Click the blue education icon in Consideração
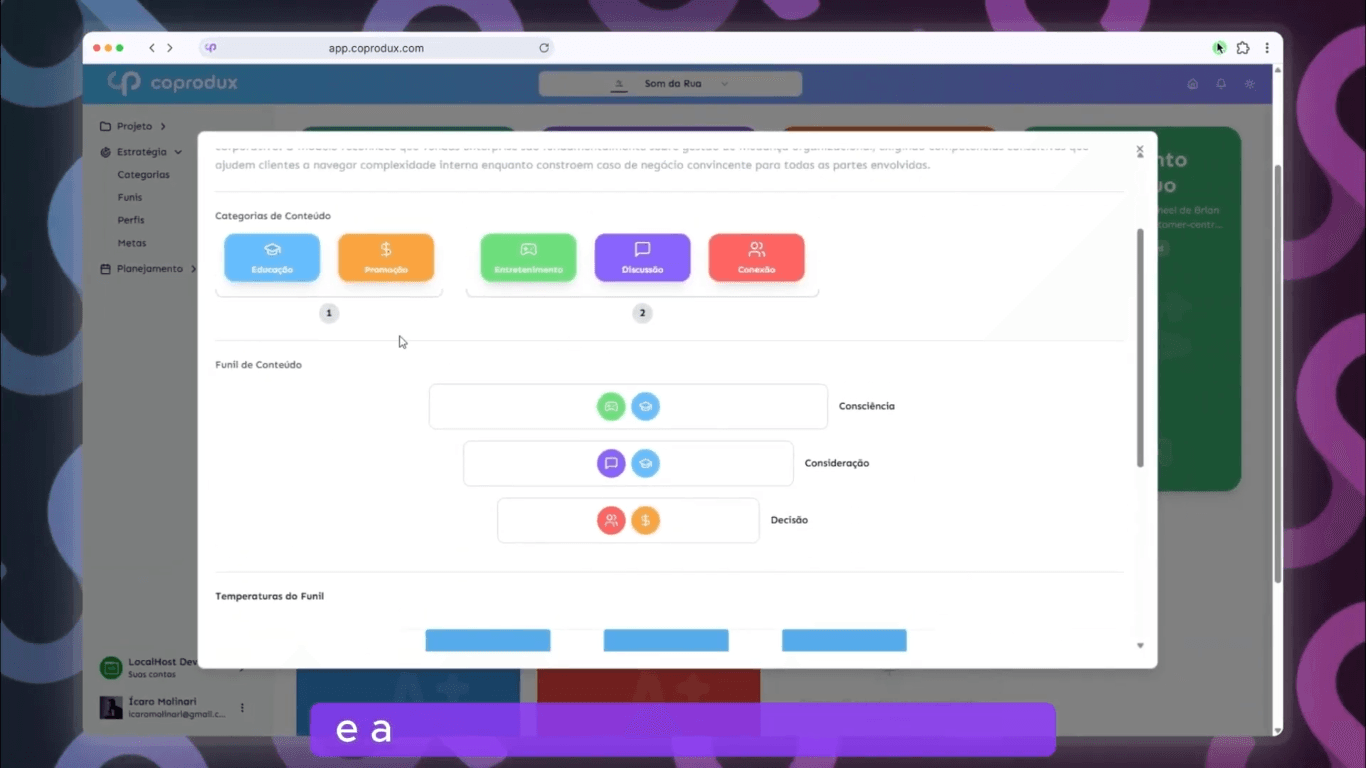This screenshot has height=768, width=1366. tap(645, 464)
